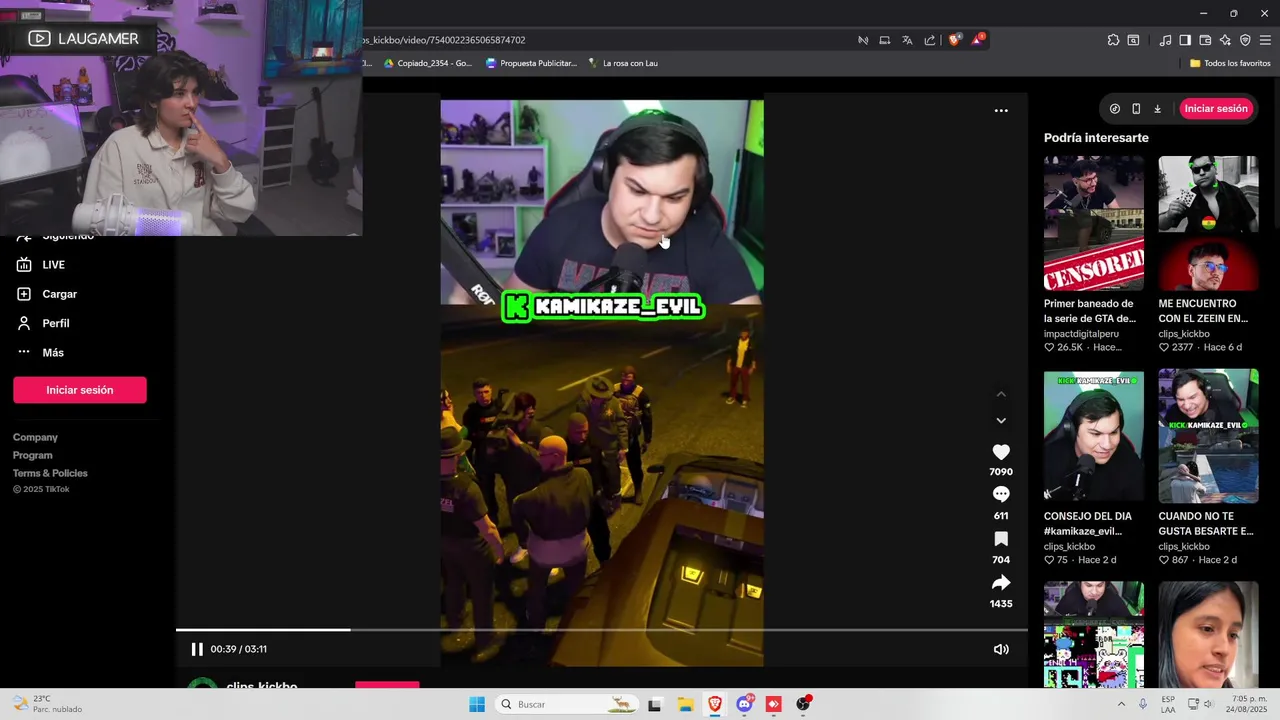Screen dimensions: 1280x720
Task: Open the Perfil menu item
Action: click(x=42, y=323)
